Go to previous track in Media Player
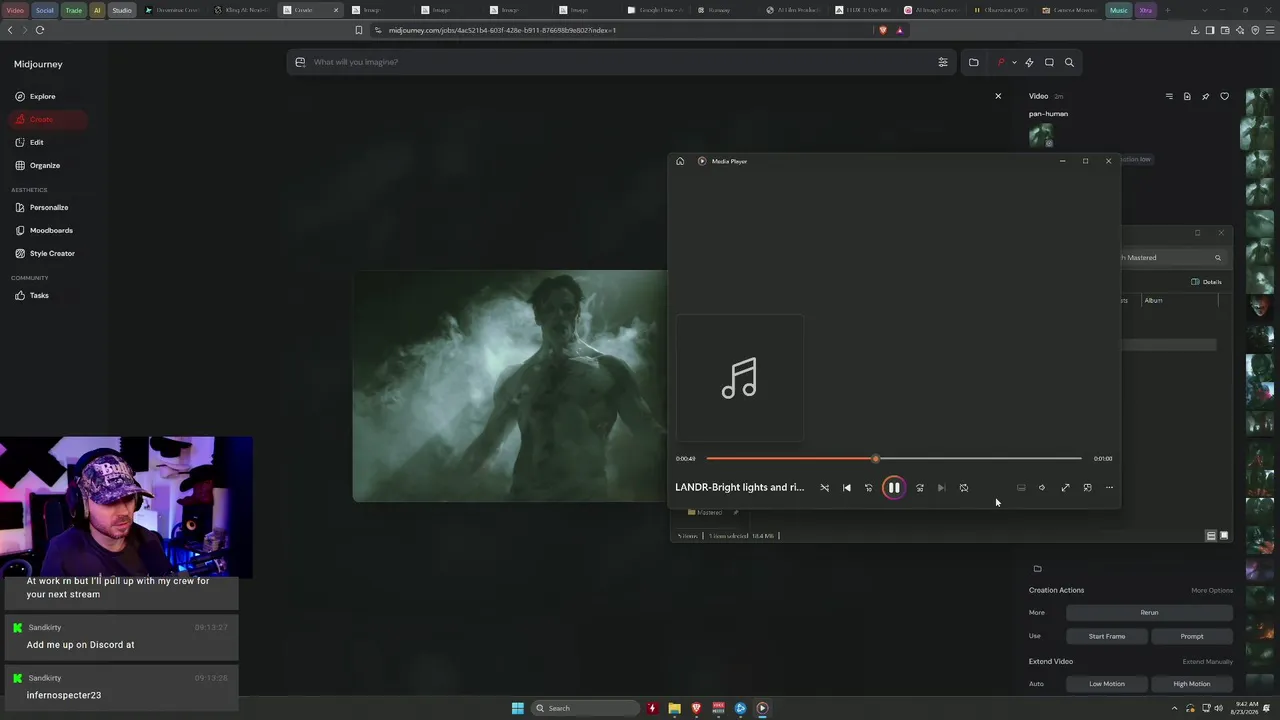Screen dimensions: 1280x720 pos(847,488)
